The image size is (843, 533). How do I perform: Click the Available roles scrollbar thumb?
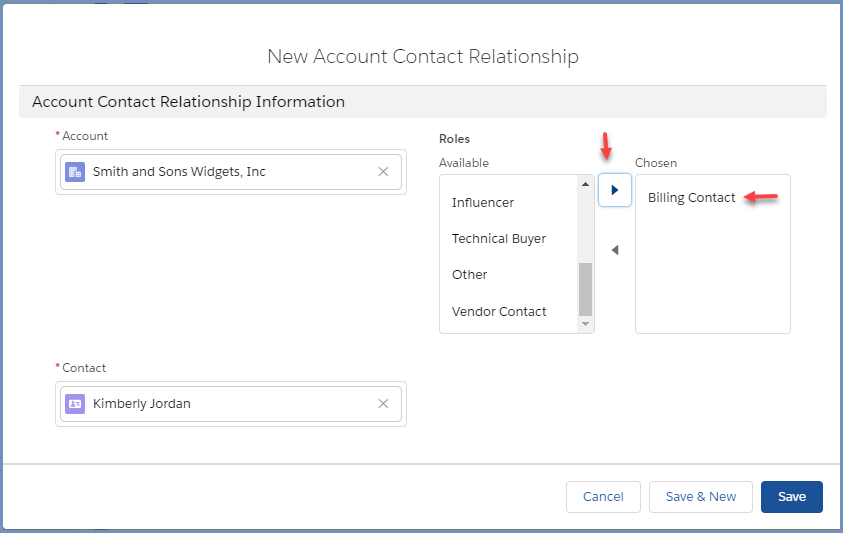tap(585, 289)
